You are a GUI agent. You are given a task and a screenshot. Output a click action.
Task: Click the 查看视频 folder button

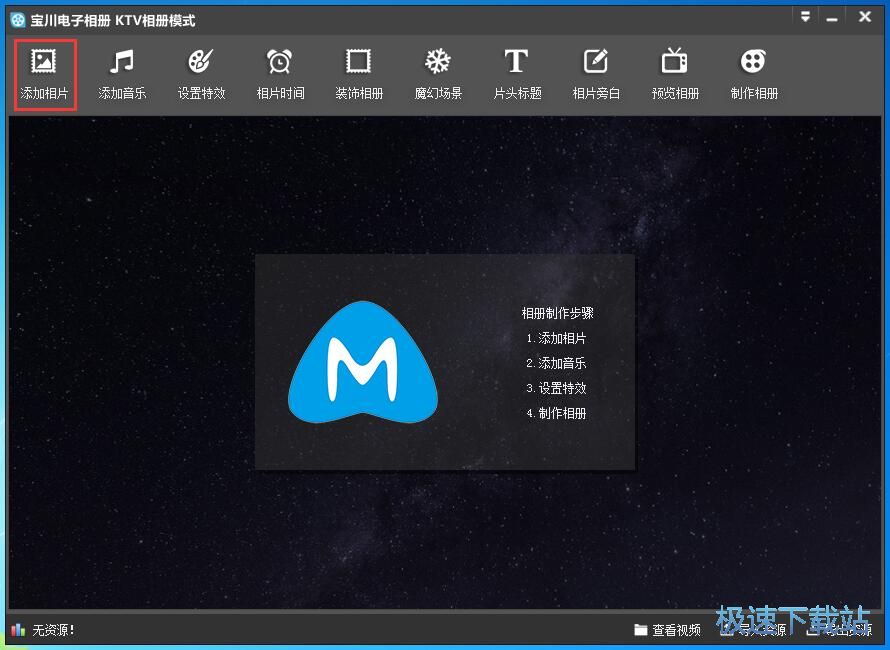[668, 630]
